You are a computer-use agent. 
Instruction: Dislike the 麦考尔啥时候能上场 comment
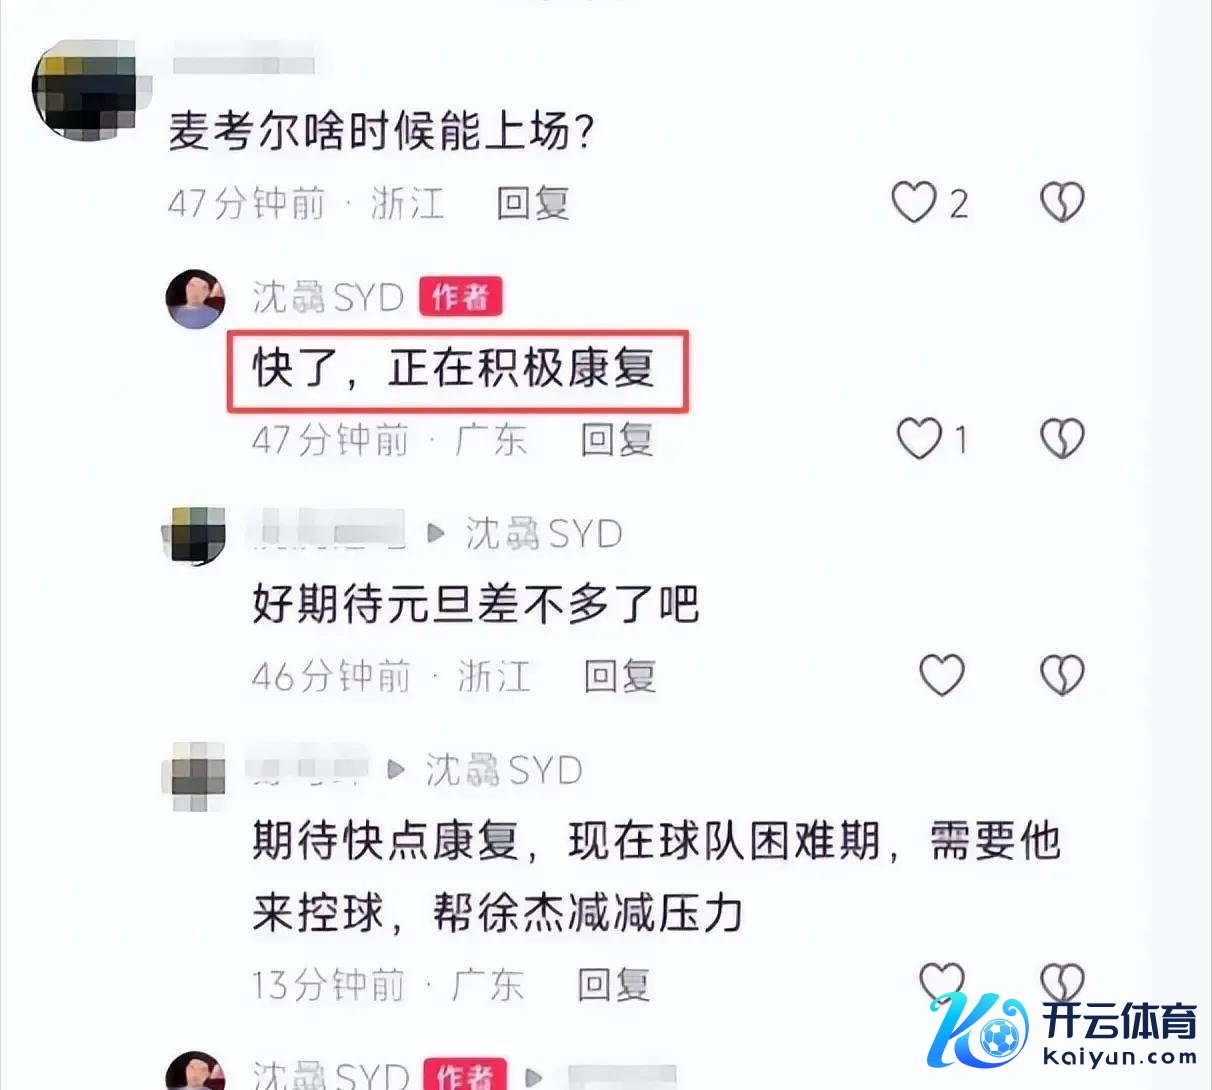(1062, 203)
